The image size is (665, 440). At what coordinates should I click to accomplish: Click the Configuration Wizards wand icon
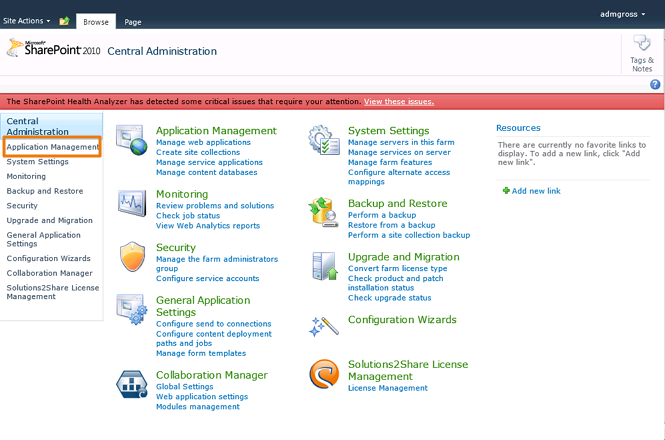[x=324, y=327]
